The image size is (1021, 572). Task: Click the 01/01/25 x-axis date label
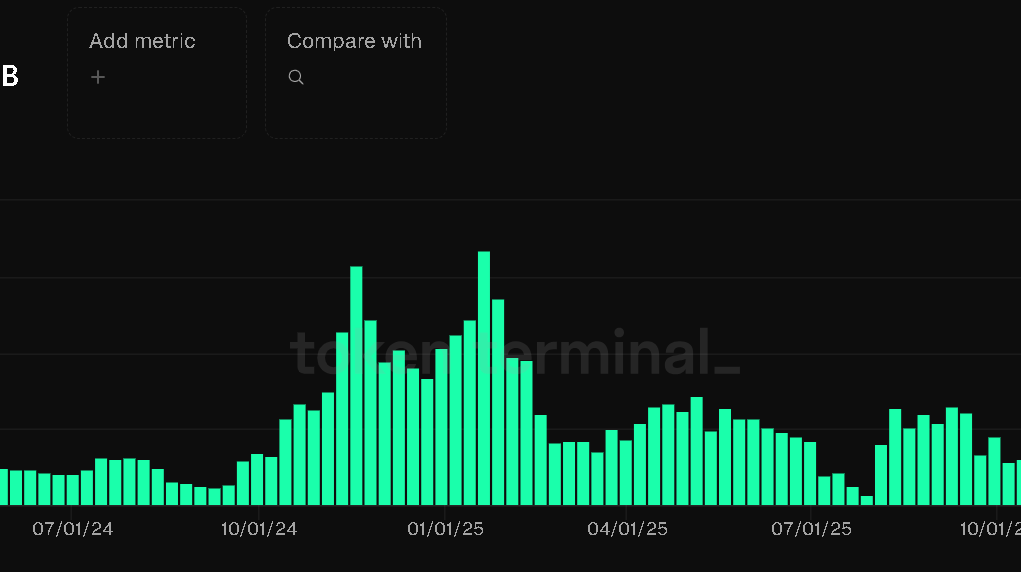point(445,528)
